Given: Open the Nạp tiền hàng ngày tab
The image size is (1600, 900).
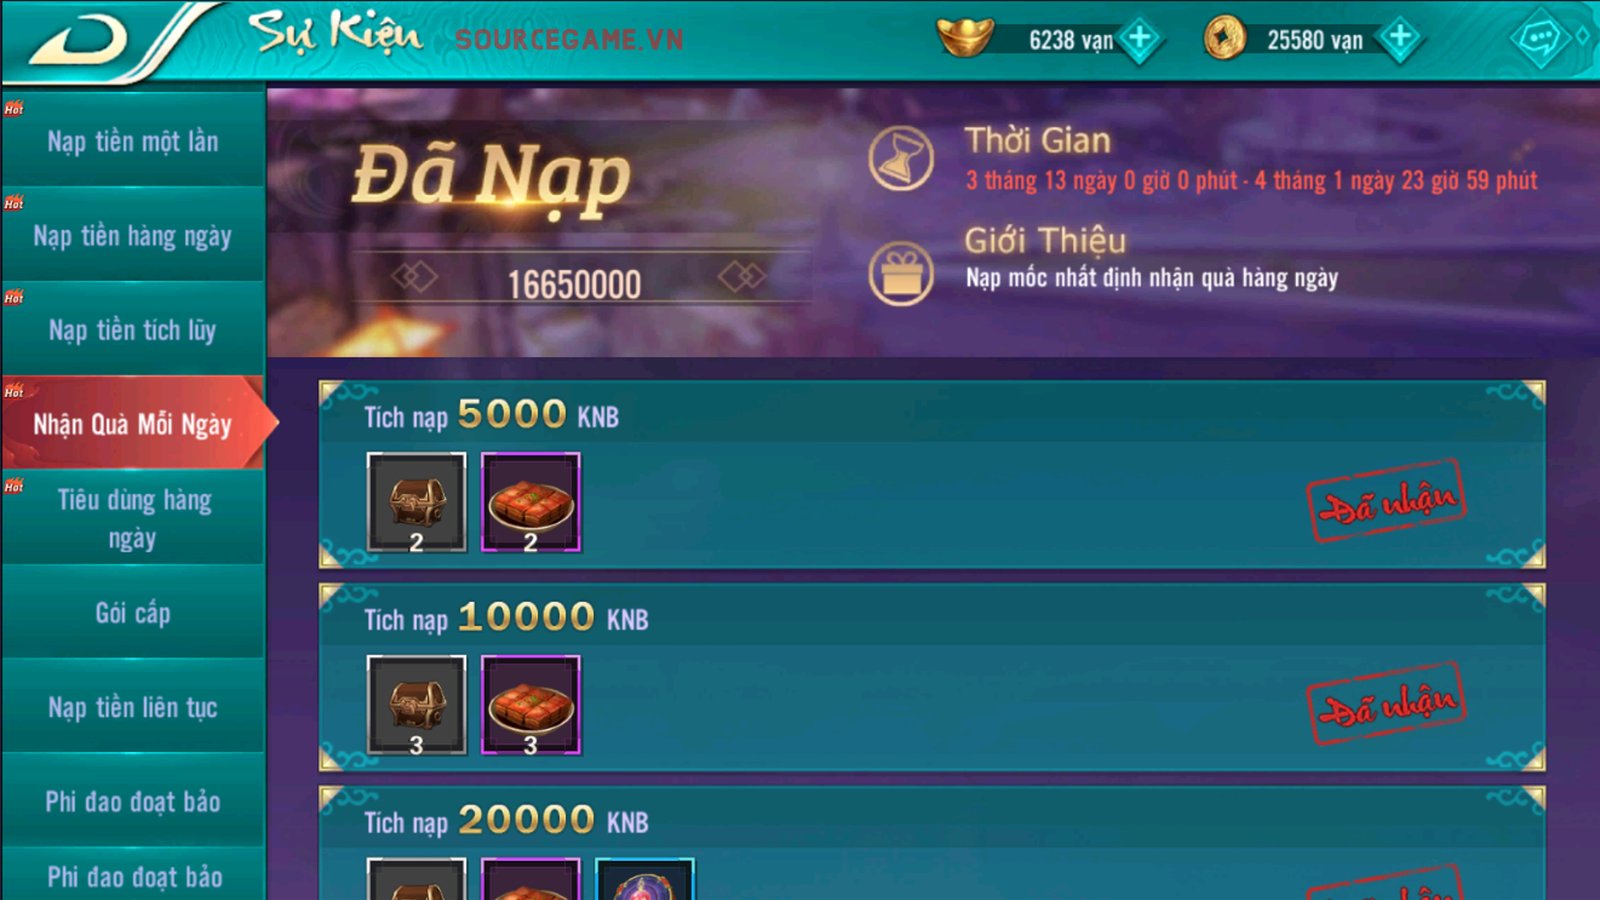Looking at the screenshot, I should [133, 235].
